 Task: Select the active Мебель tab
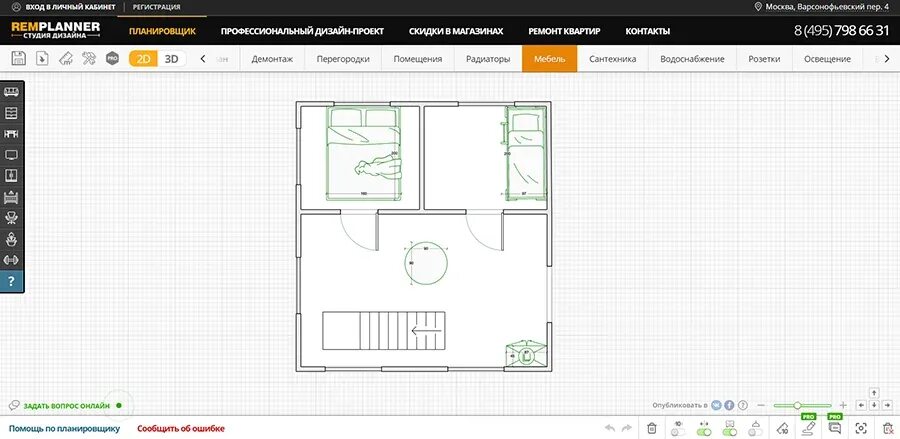(549, 59)
